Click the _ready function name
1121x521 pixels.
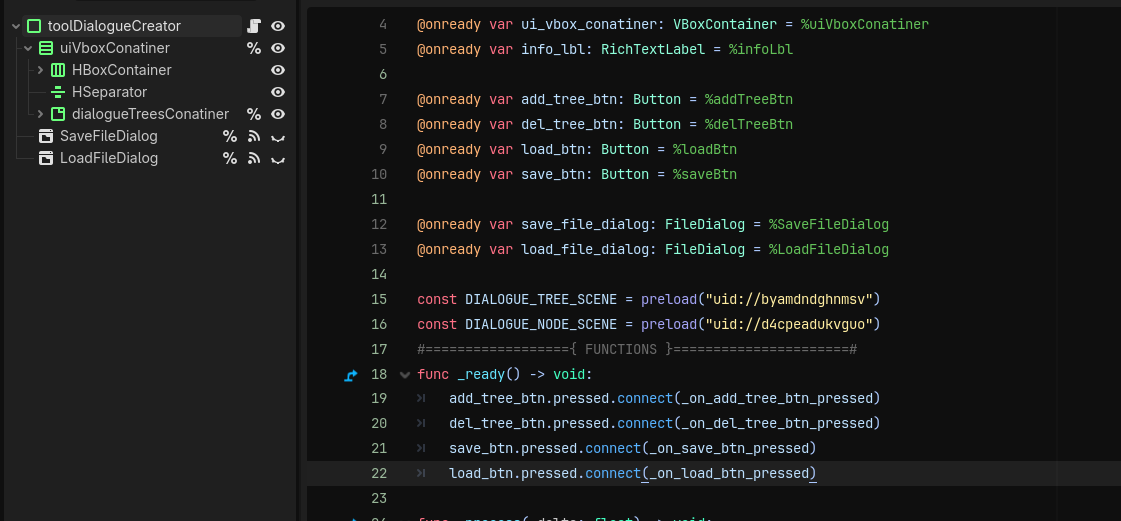pos(480,374)
